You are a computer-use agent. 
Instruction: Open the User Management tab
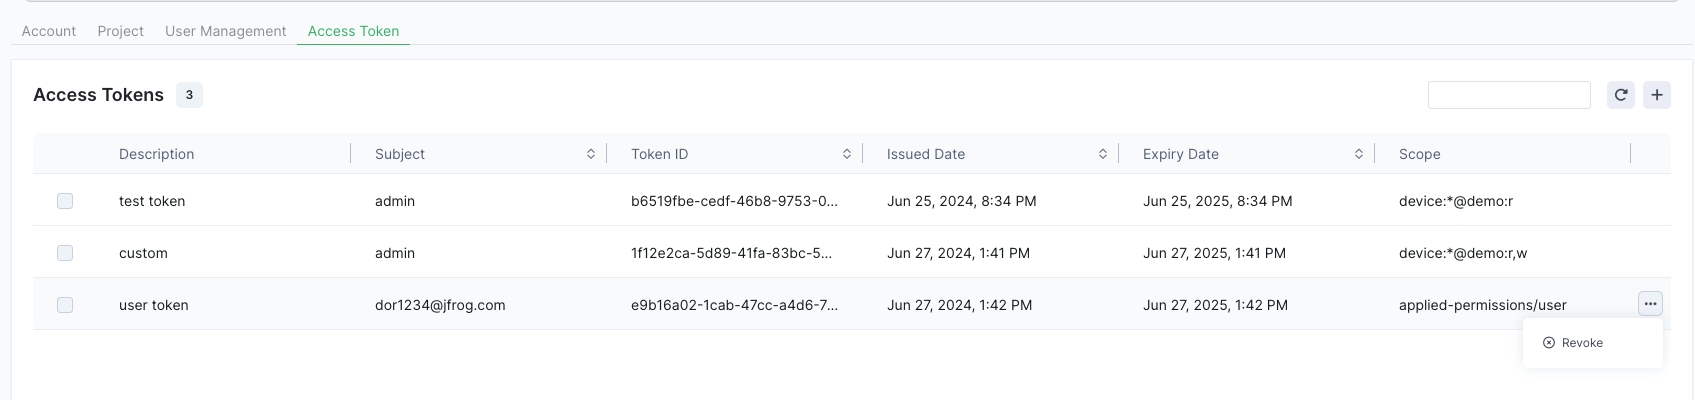tap(225, 31)
